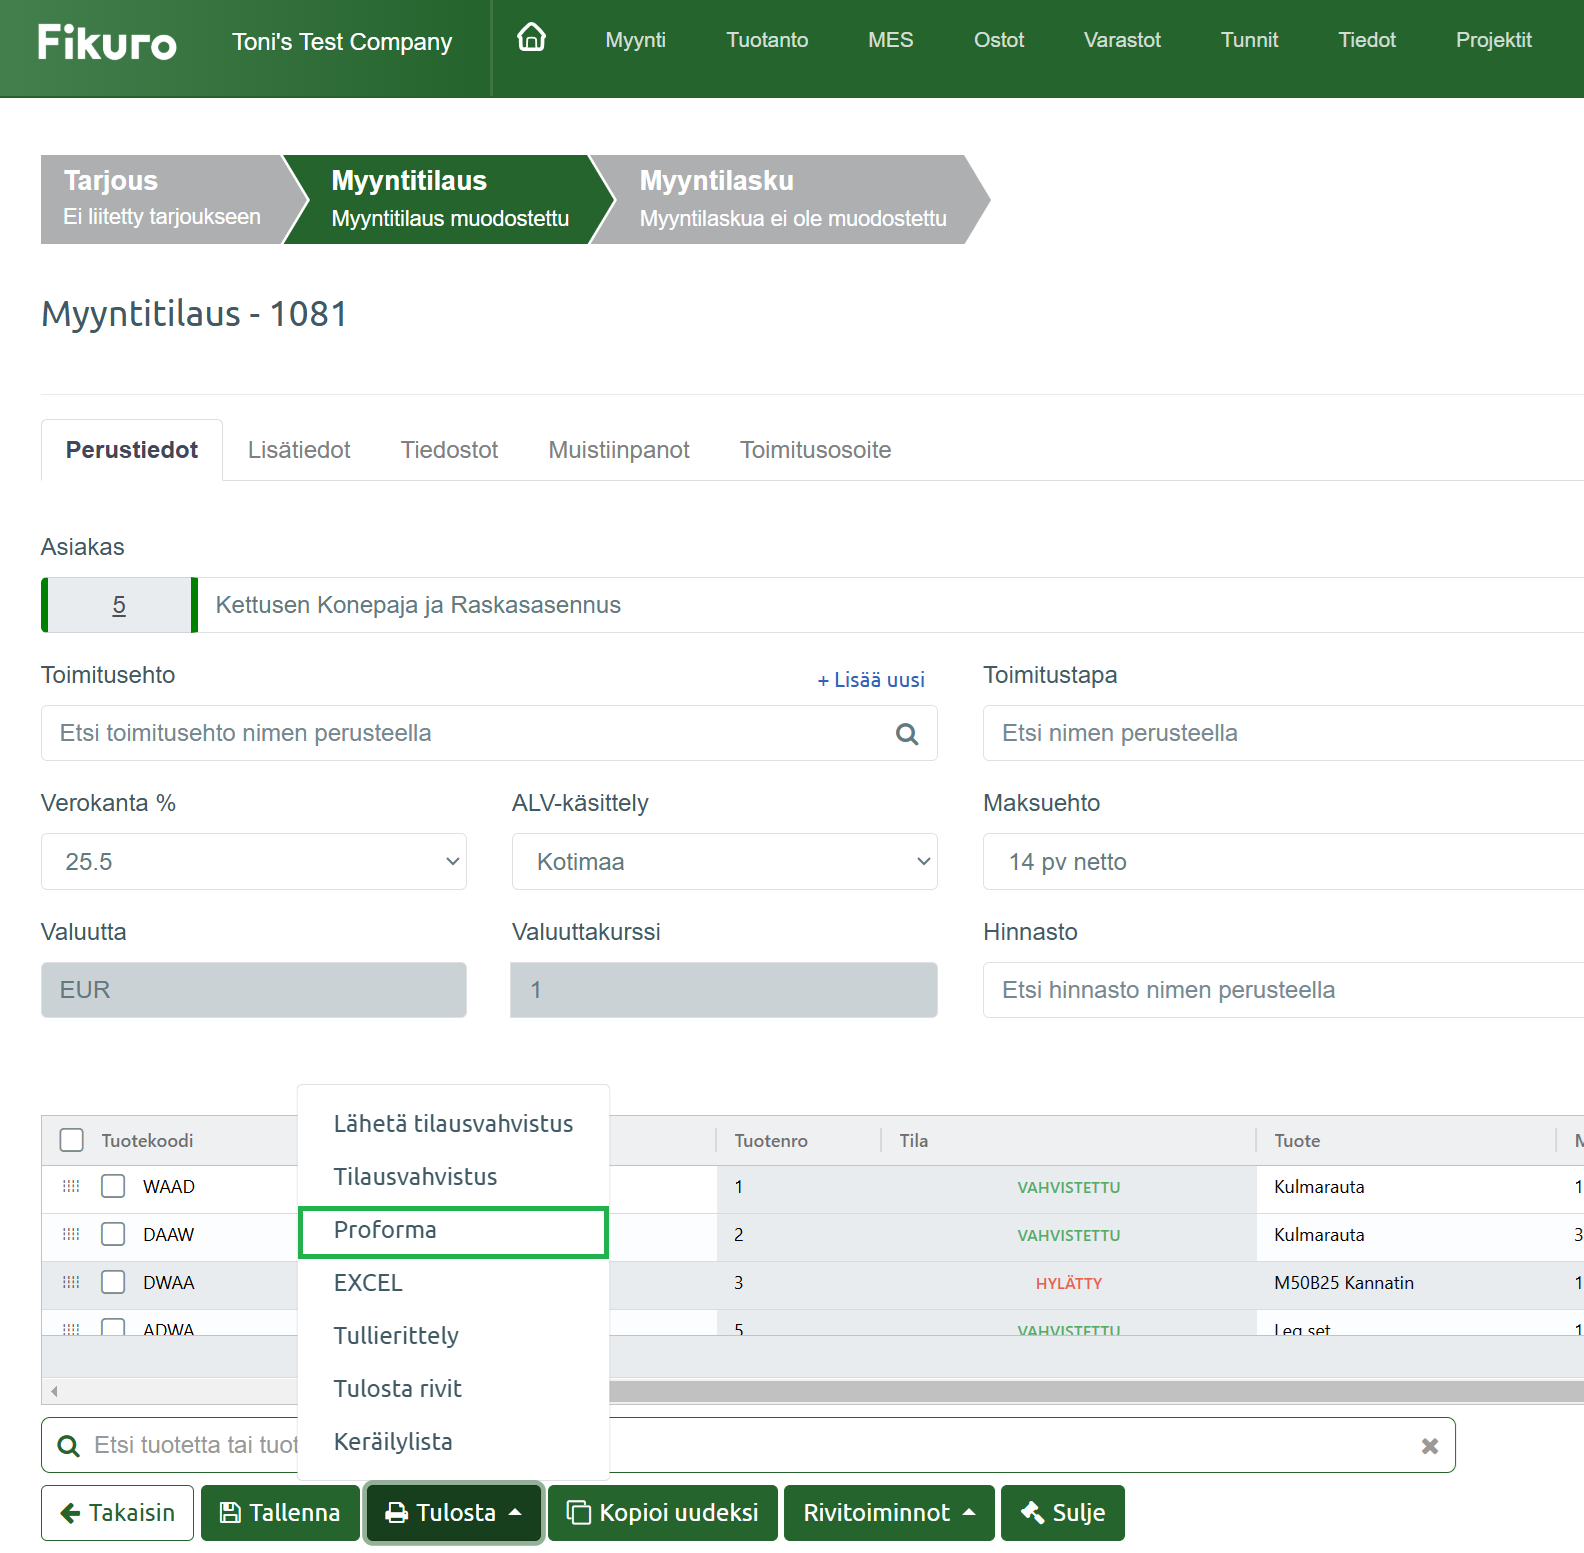Screen dimensions: 1584x1553
Task: Clear the product search with X icon
Action: point(1430,1446)
